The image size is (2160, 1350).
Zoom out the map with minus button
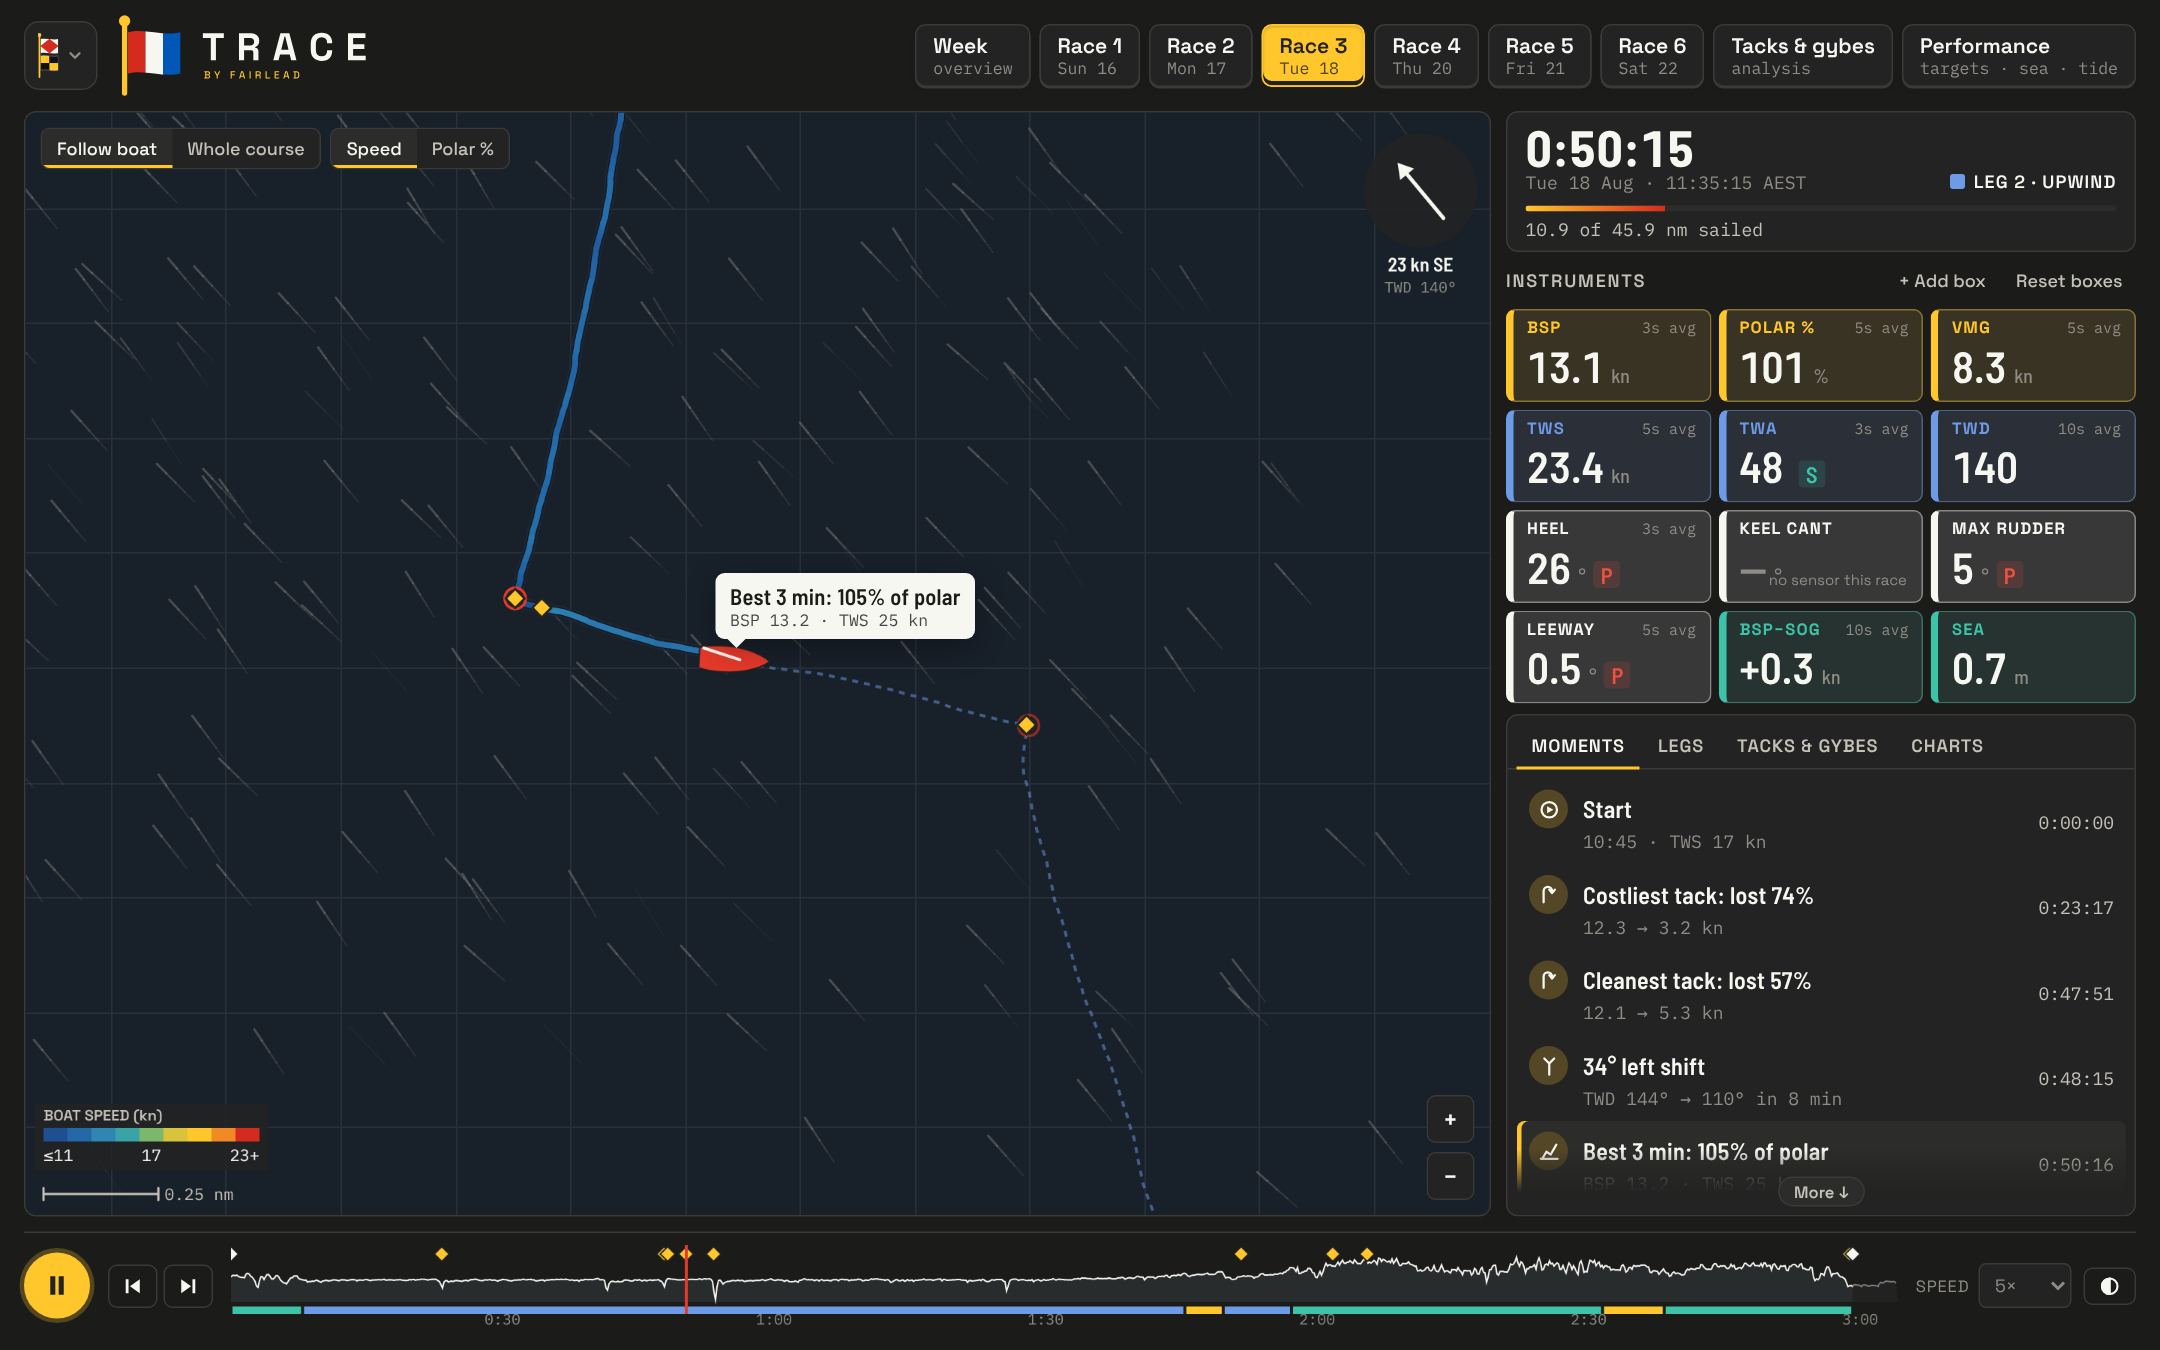click(x=1450, y=1176)
